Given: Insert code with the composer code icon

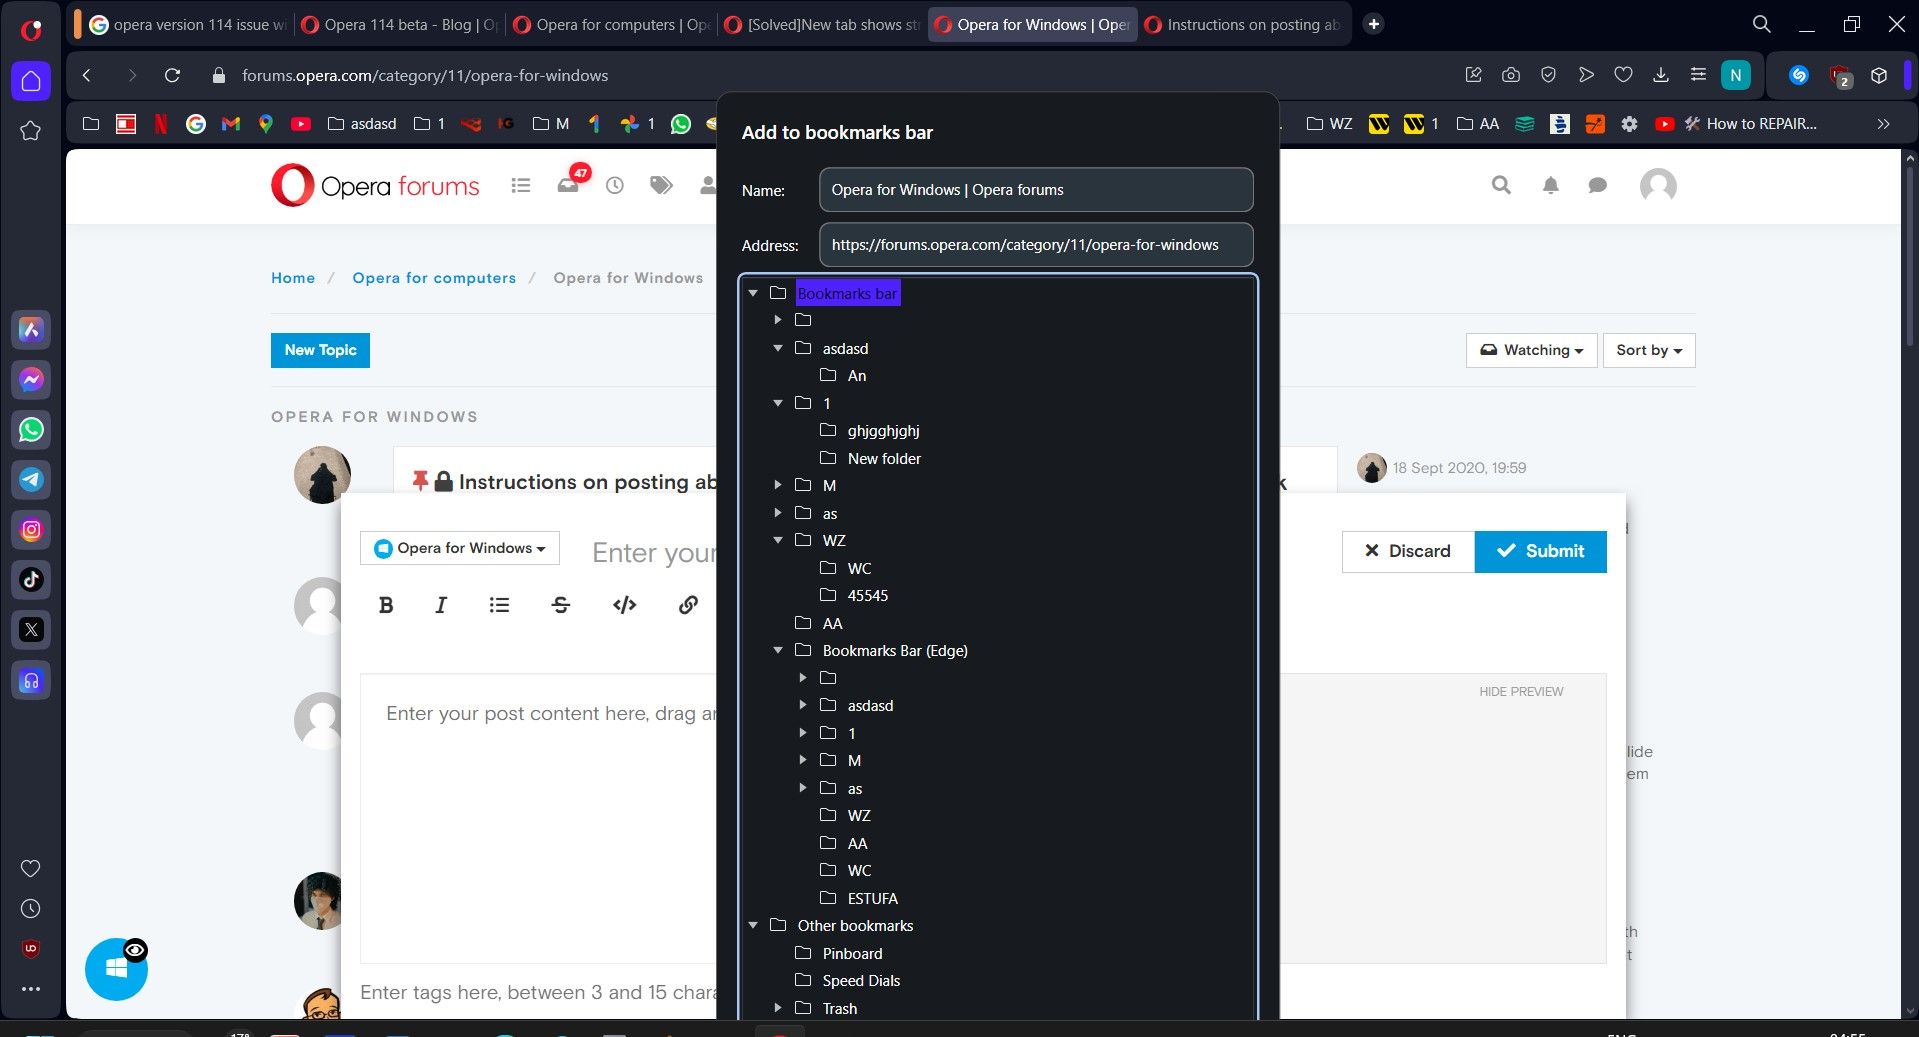Looking at the screenshot, I should tap(624, 605).
